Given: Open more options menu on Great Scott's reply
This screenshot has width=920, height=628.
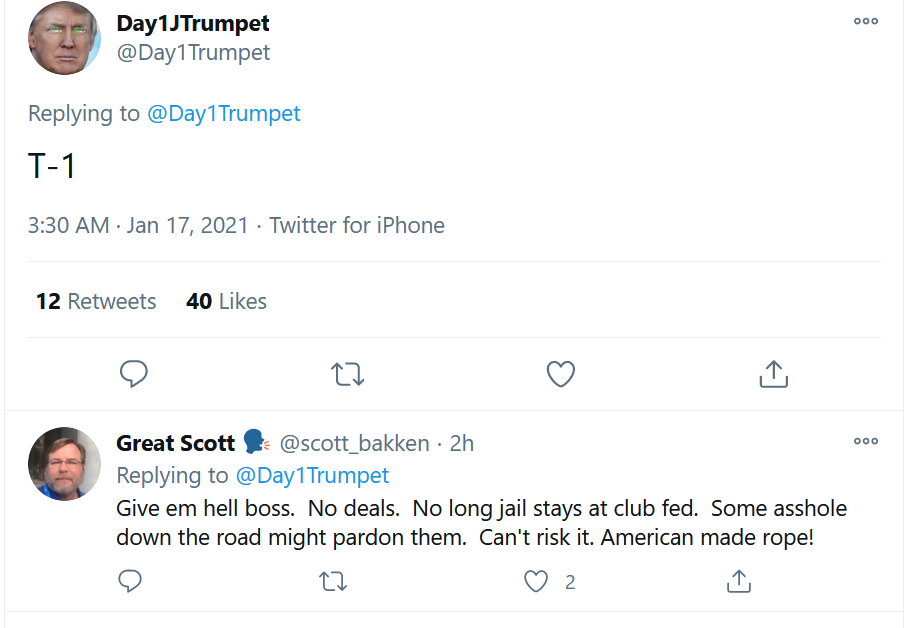Looking at the screenshot, I should pos(865,441).
